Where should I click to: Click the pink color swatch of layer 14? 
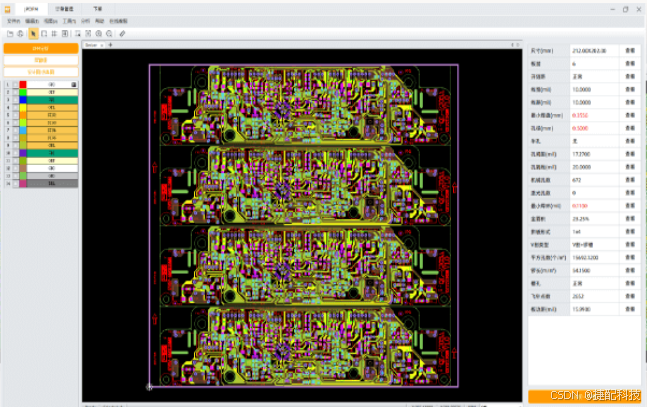(23, 184)
